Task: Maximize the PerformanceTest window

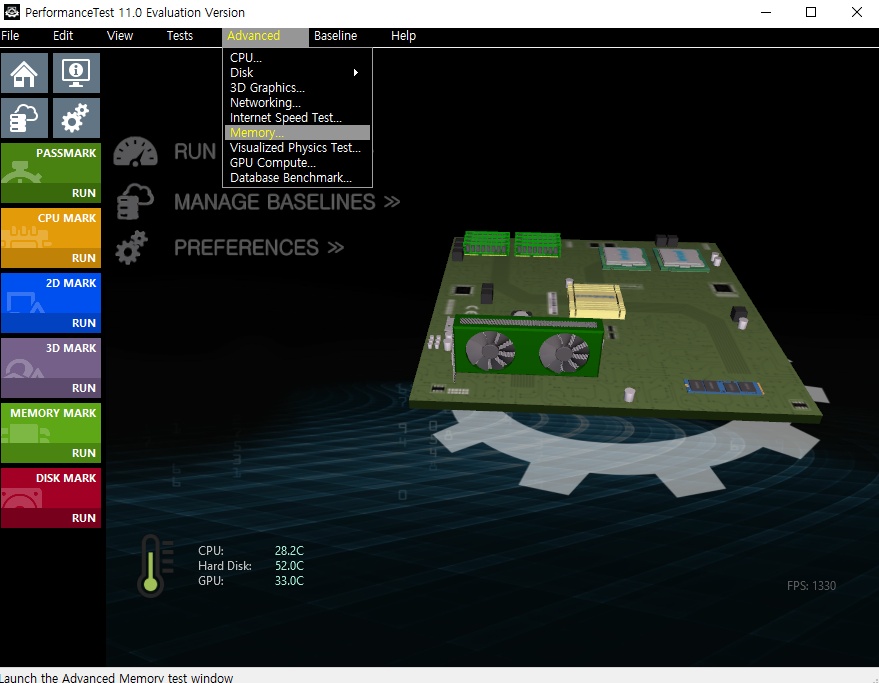Action: coord(811,12)
